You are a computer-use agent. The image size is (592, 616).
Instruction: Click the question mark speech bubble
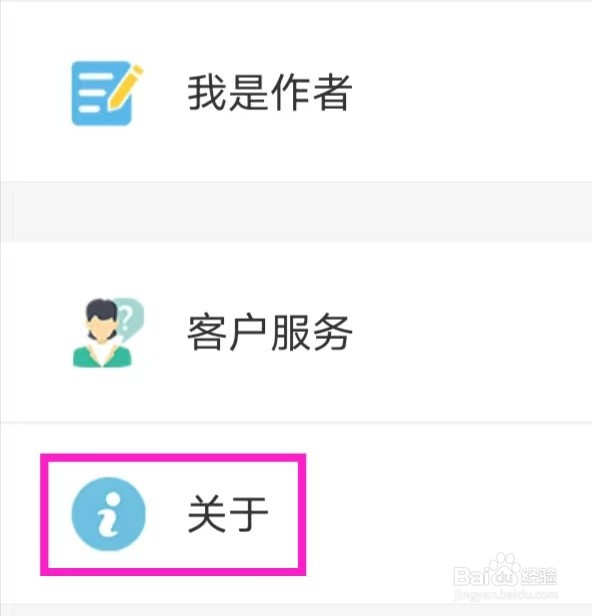[x=129, y=317]
